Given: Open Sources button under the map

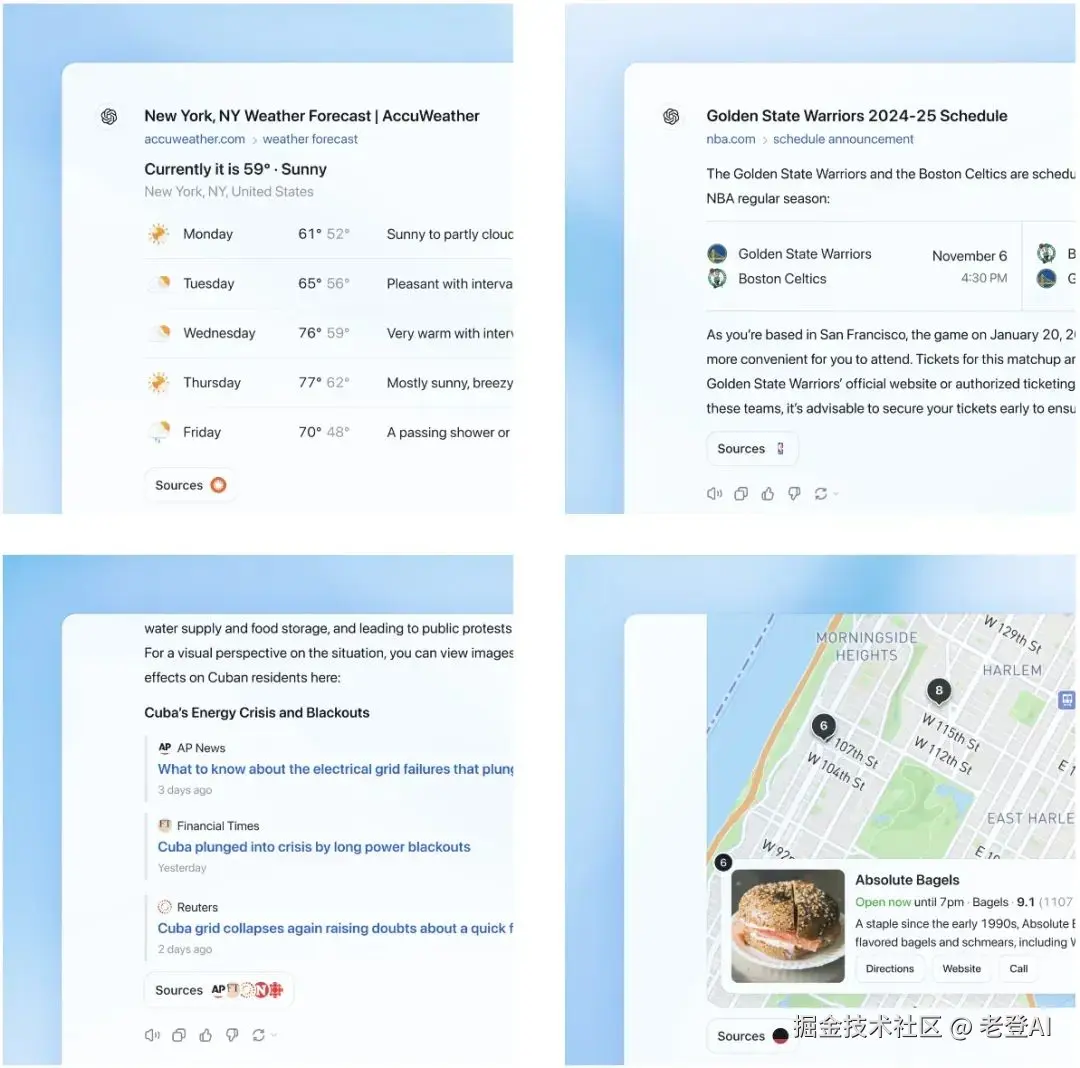Looking at the screenshot, I should (x=751, y=1036).
